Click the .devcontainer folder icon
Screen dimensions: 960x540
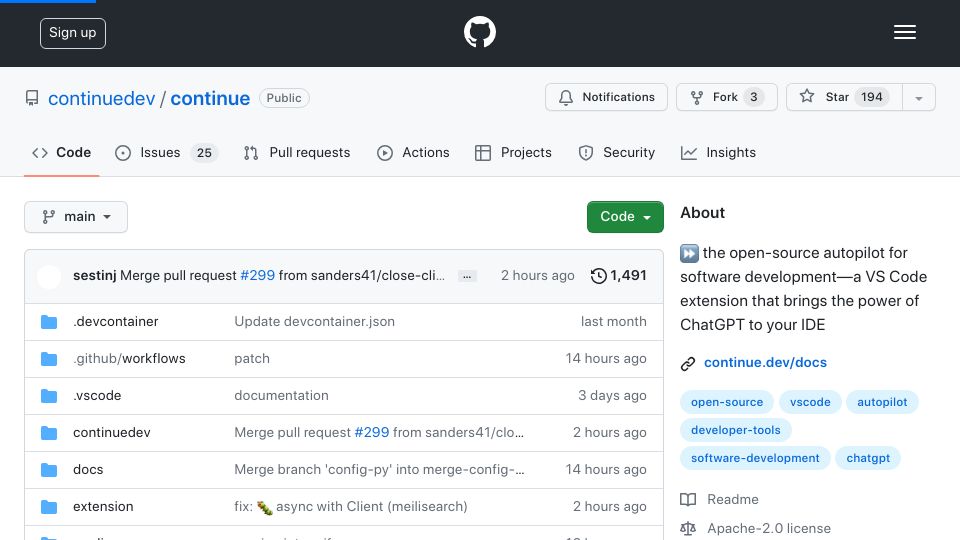(x=49, y=322)
